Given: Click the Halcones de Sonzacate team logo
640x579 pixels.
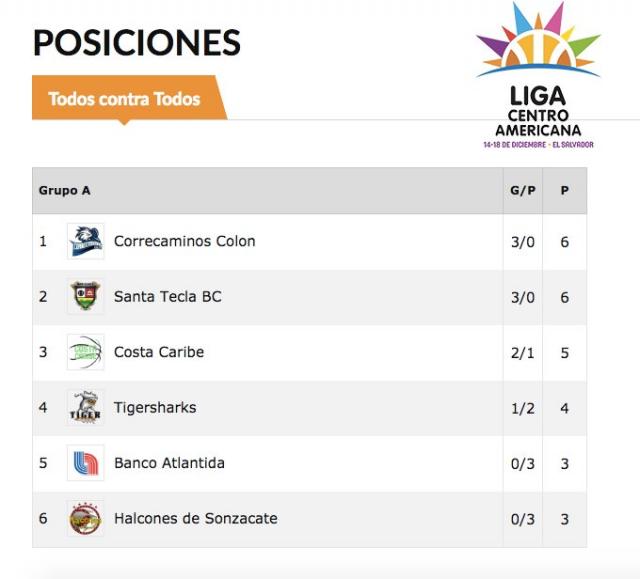Looking at the screenshot, I should (85, 519).
